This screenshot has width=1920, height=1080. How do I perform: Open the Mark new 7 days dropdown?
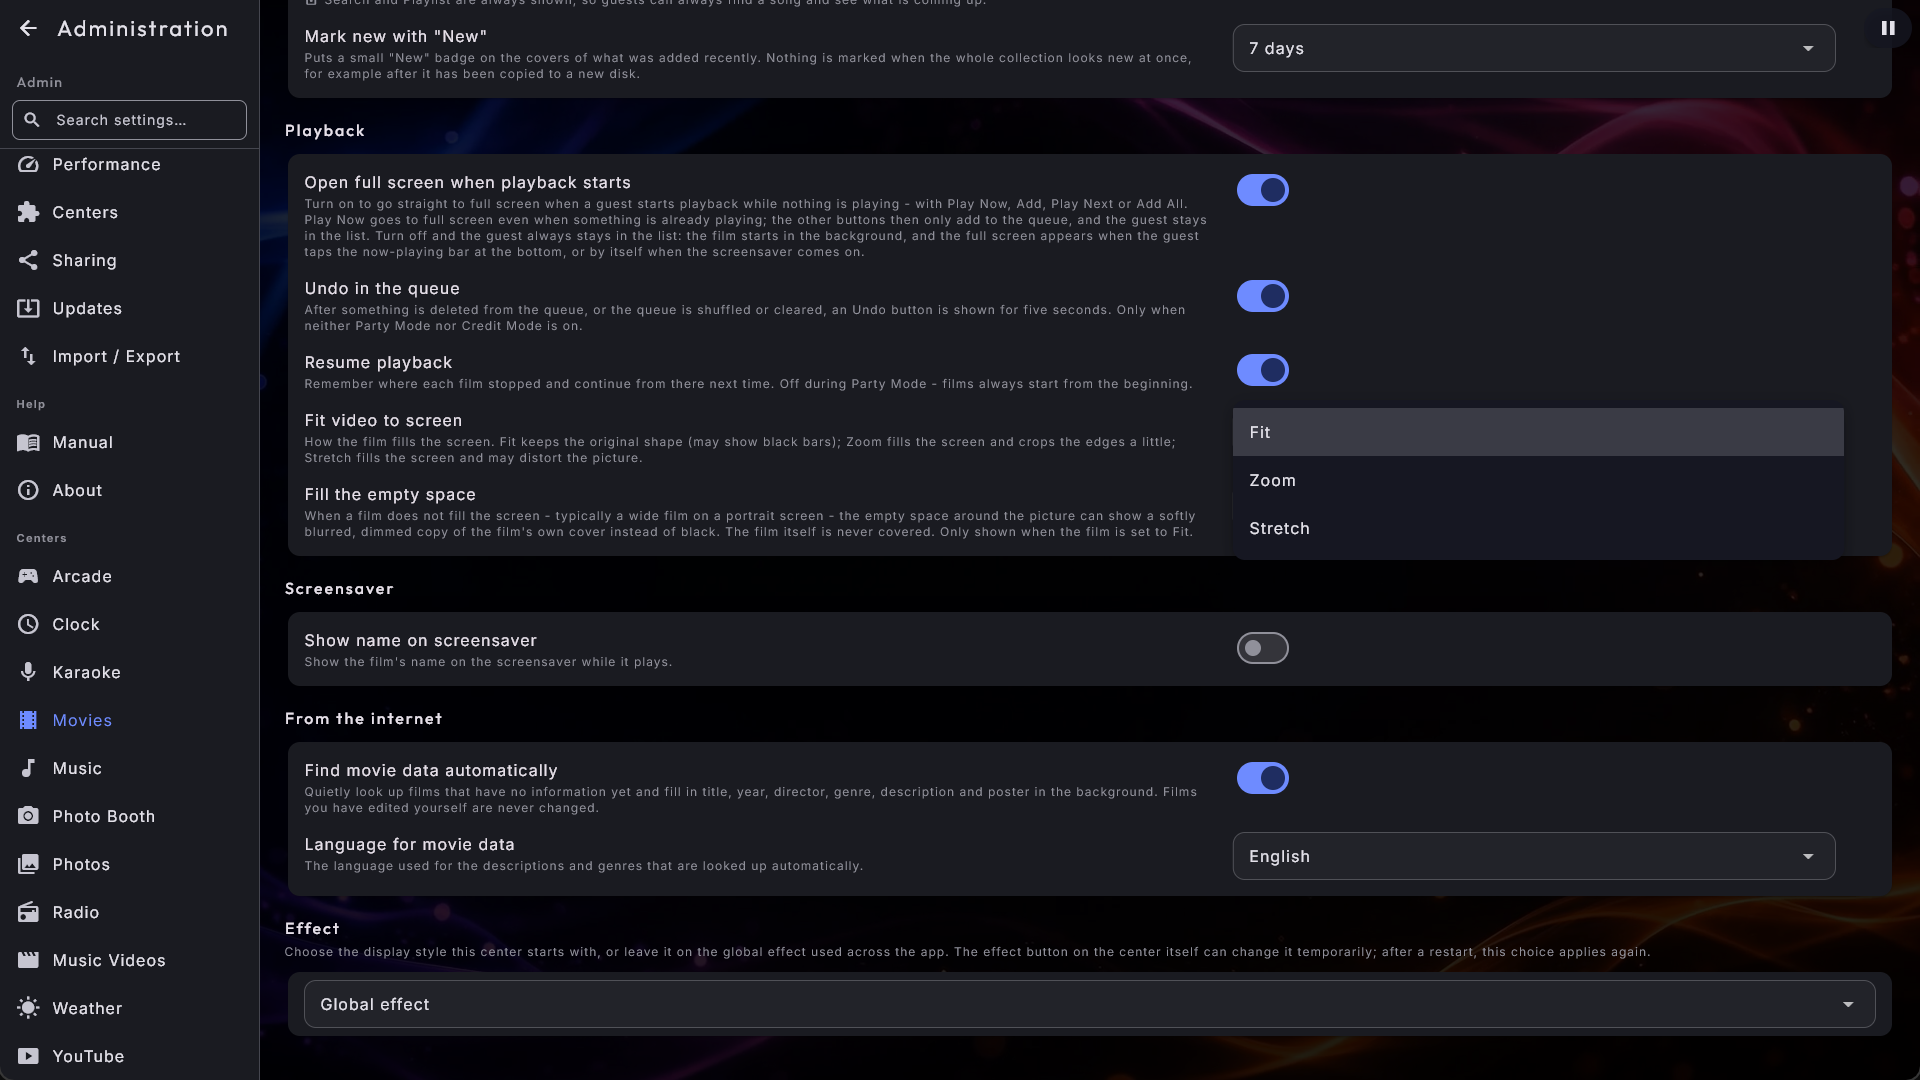[x=1534, y=48]
